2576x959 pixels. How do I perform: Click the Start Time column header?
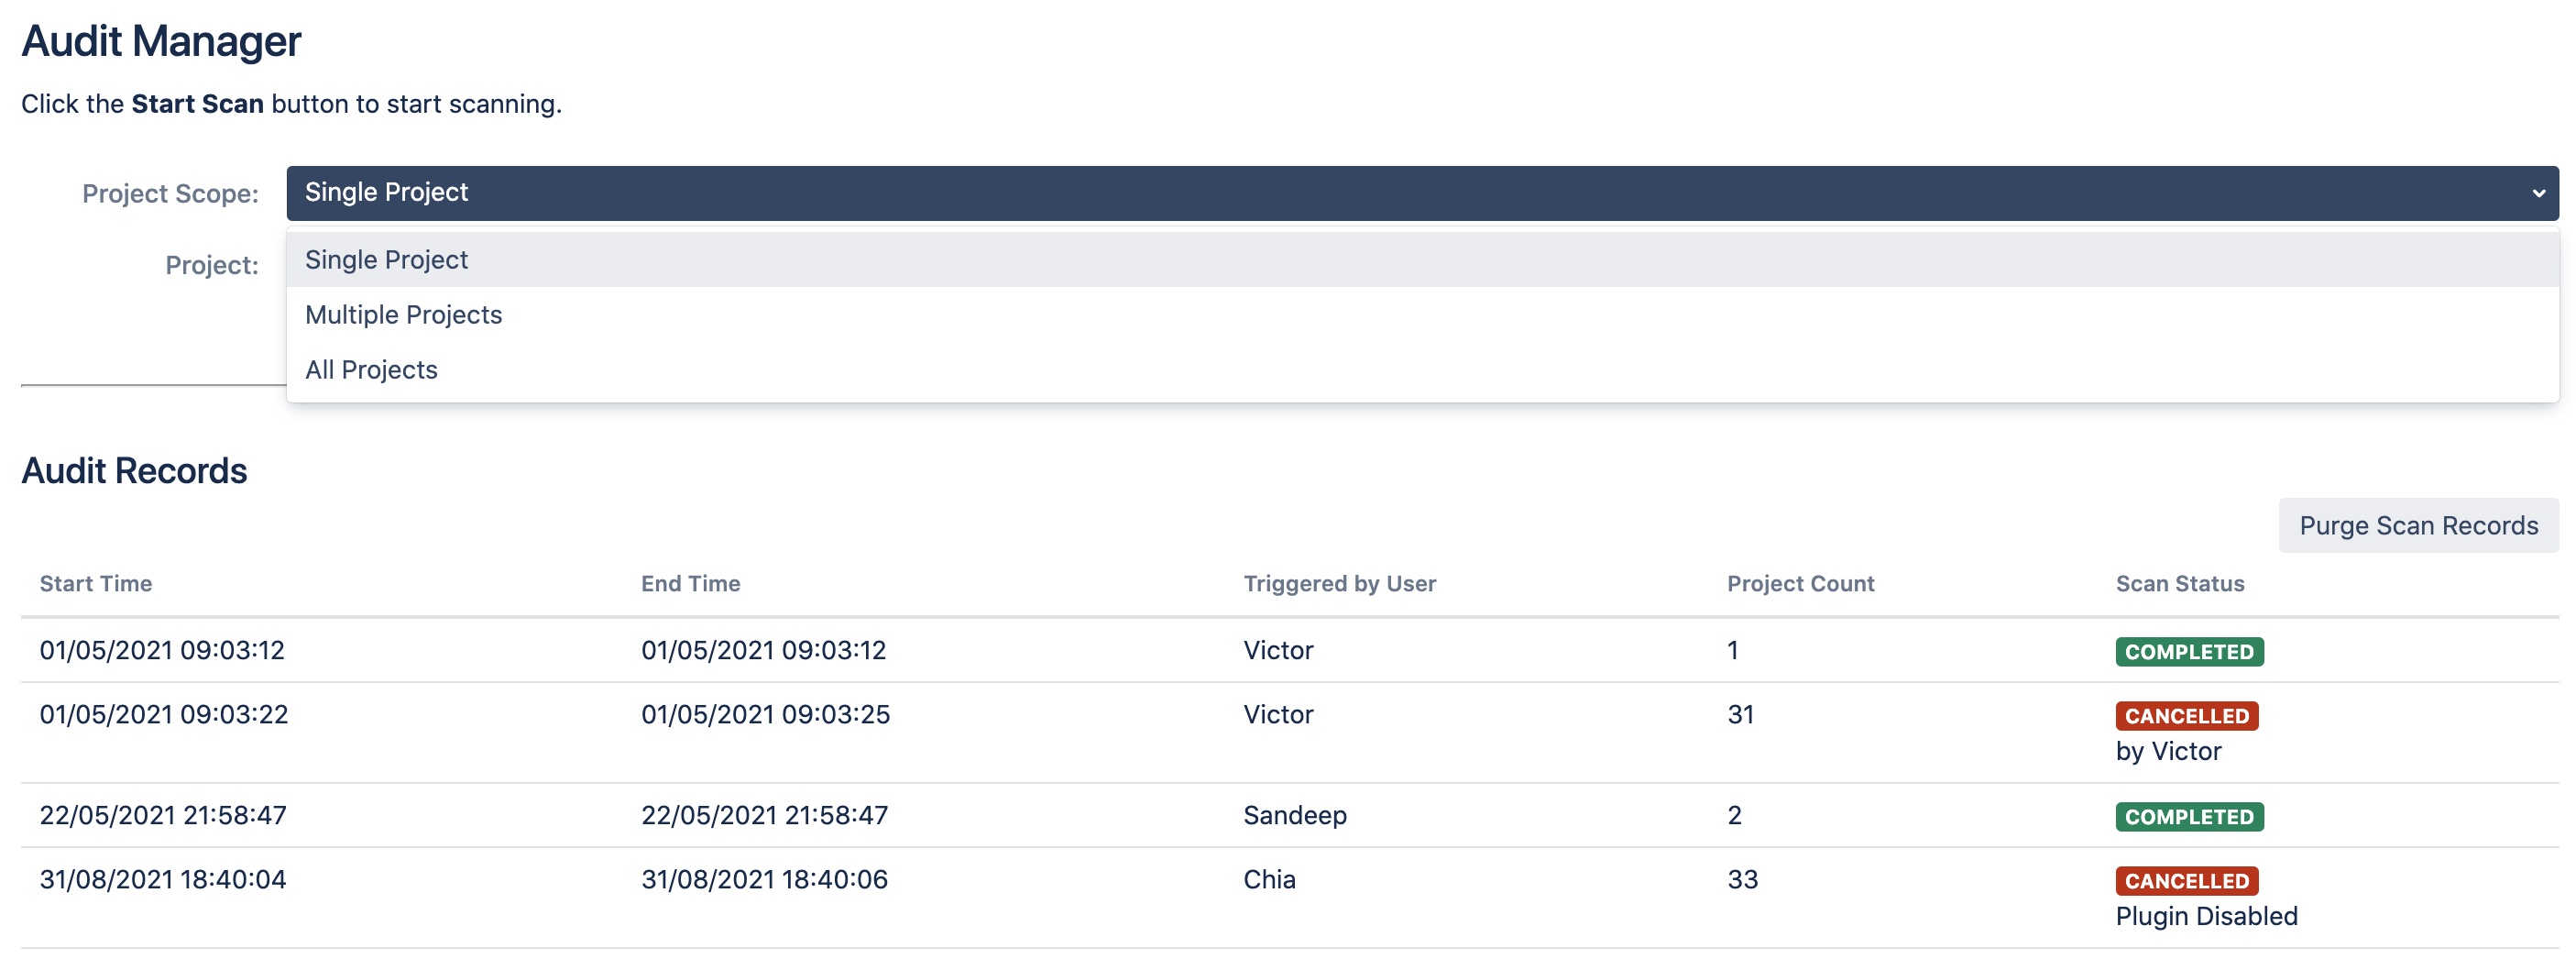(96, 584)
